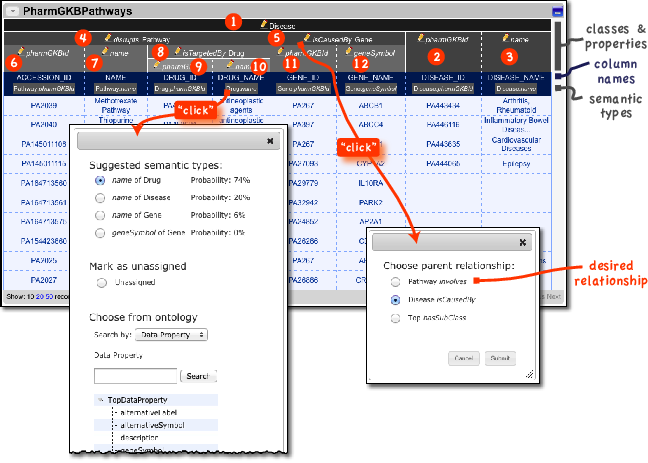The width and height of the screenshot is (648, 463).
Task: Open Gene.geneSymbol semantic type button
Action: tap(371, 89)
